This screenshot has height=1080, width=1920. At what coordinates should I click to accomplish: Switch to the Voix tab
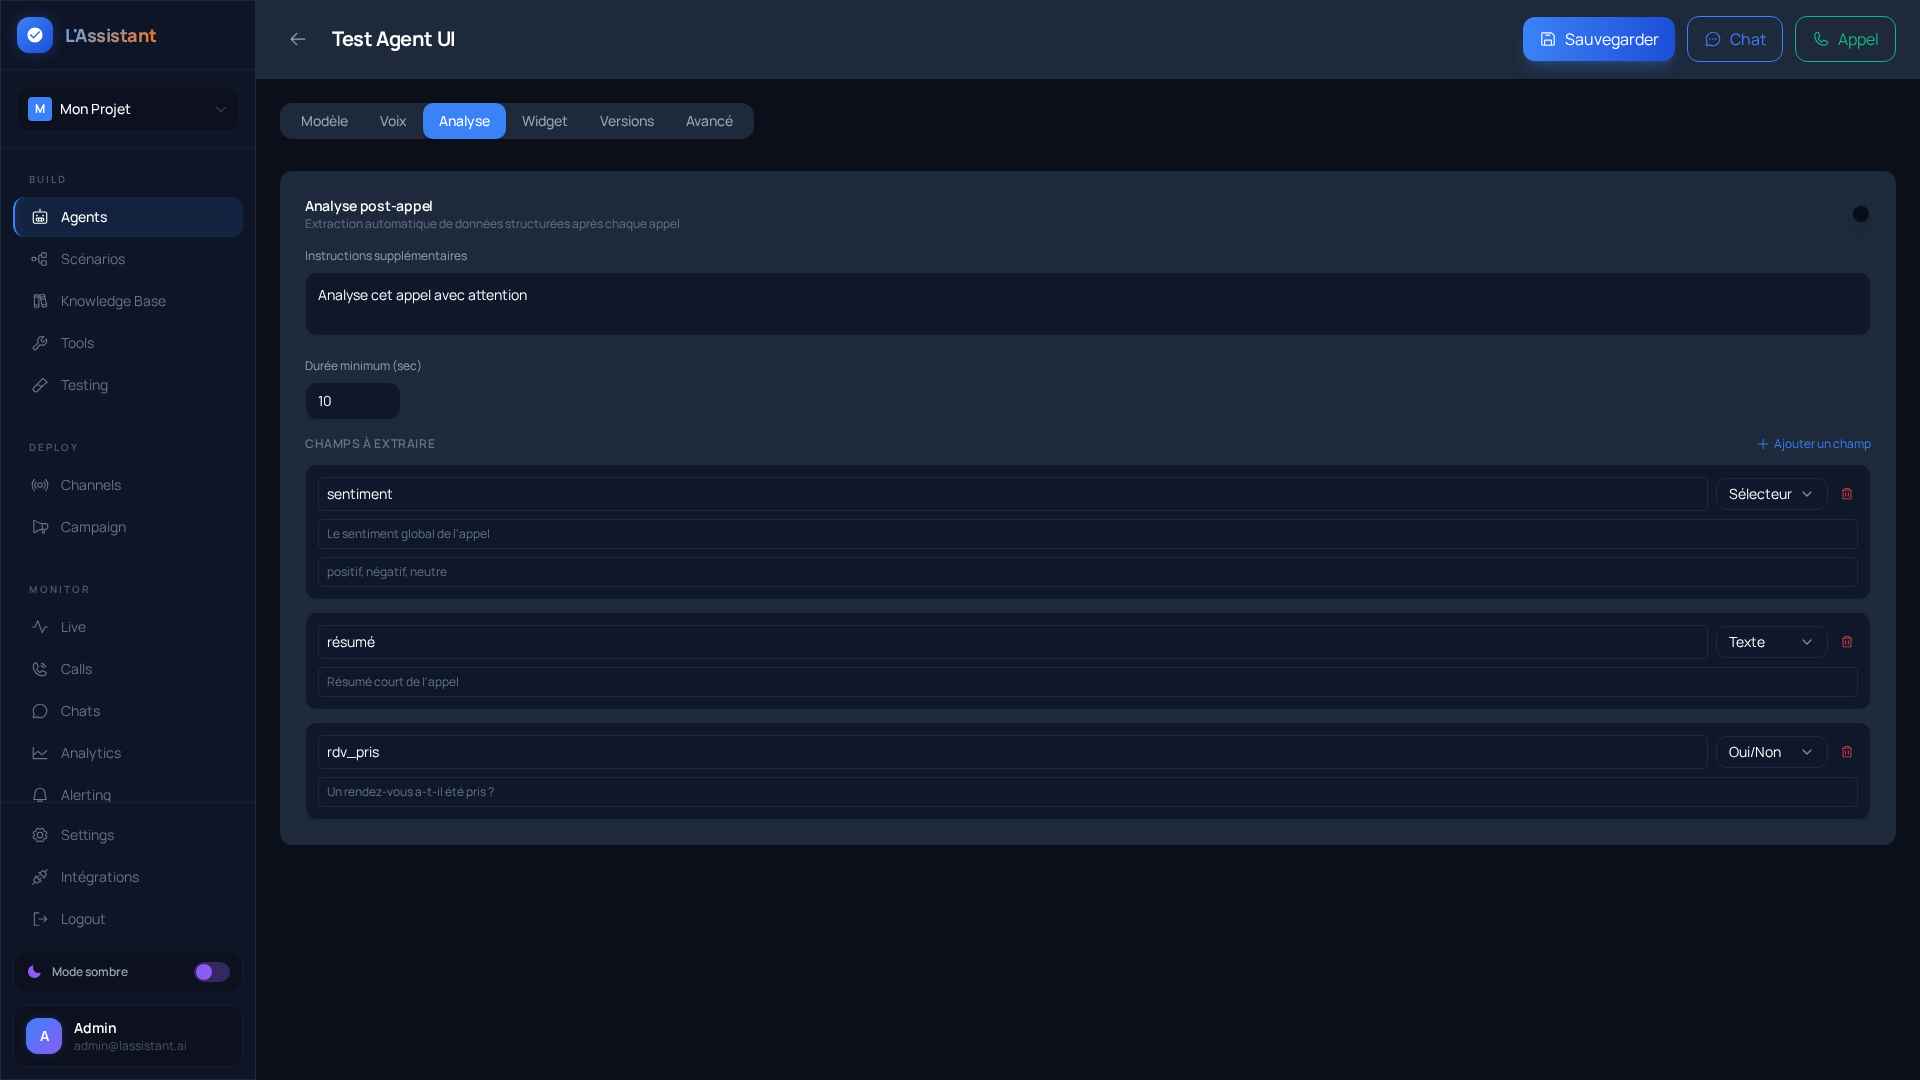[392, 121]
